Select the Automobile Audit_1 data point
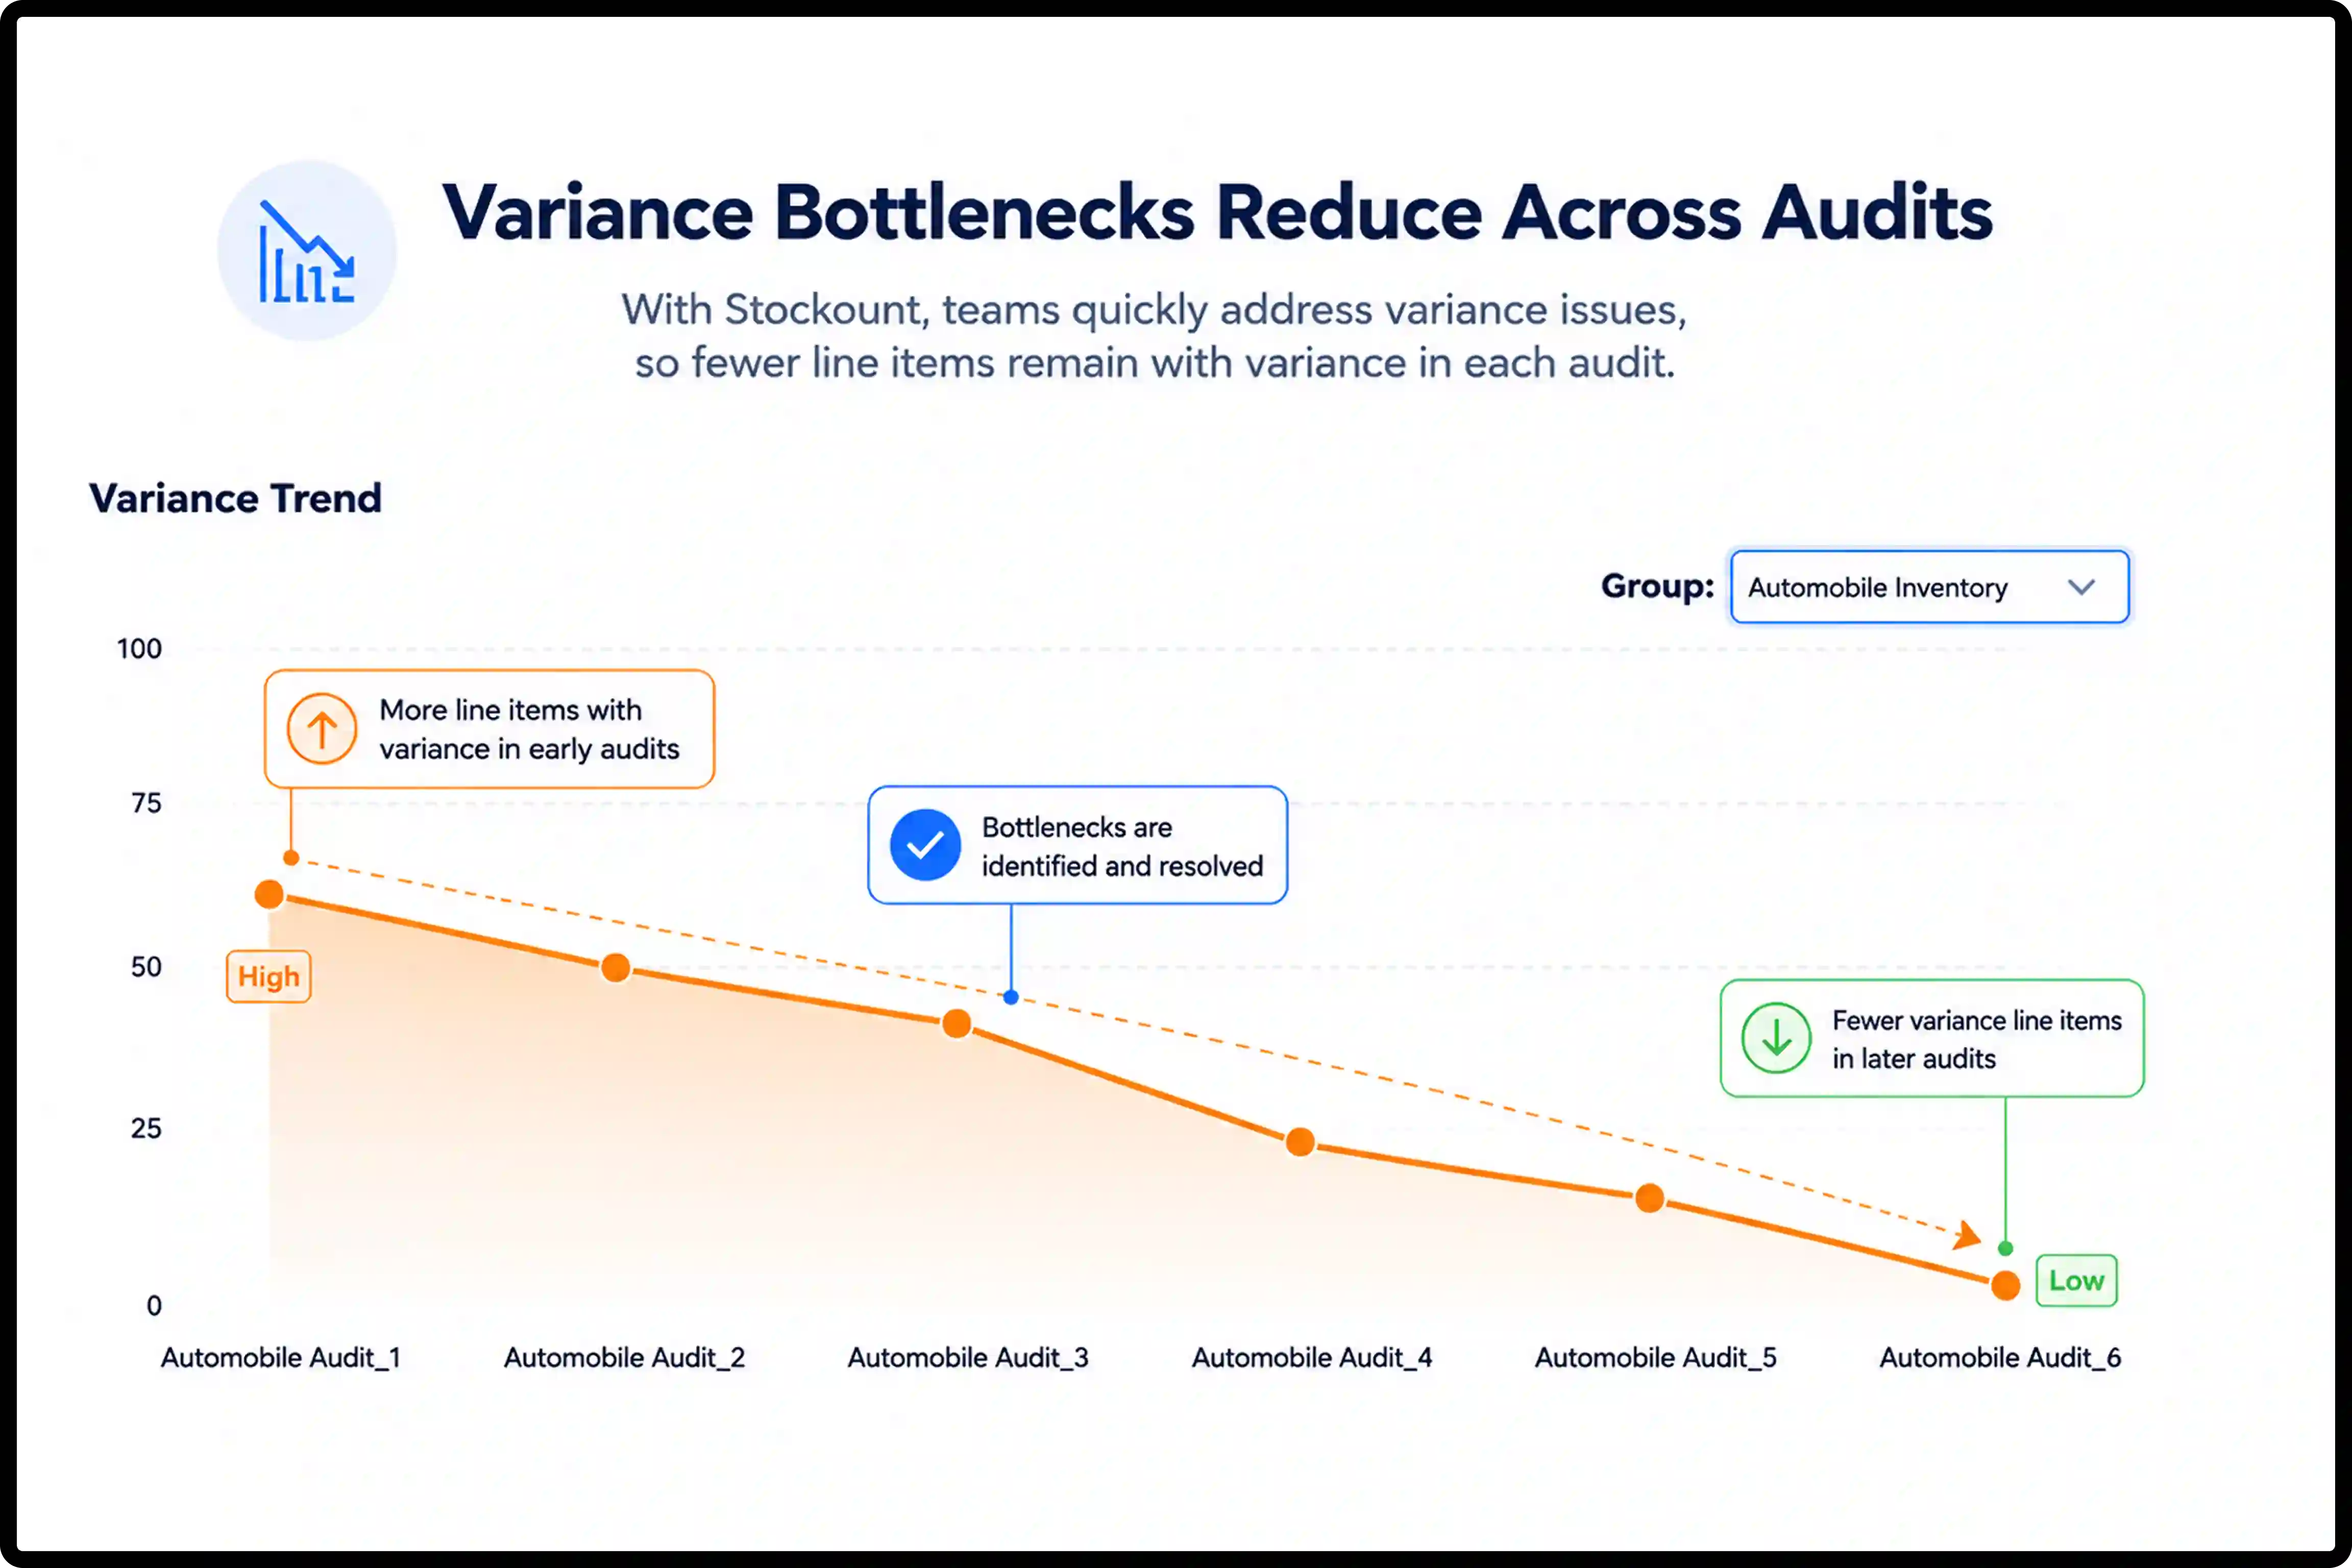Viewport: 2352px width, 1568px height. pyautogui.click(x=269, y=894)
